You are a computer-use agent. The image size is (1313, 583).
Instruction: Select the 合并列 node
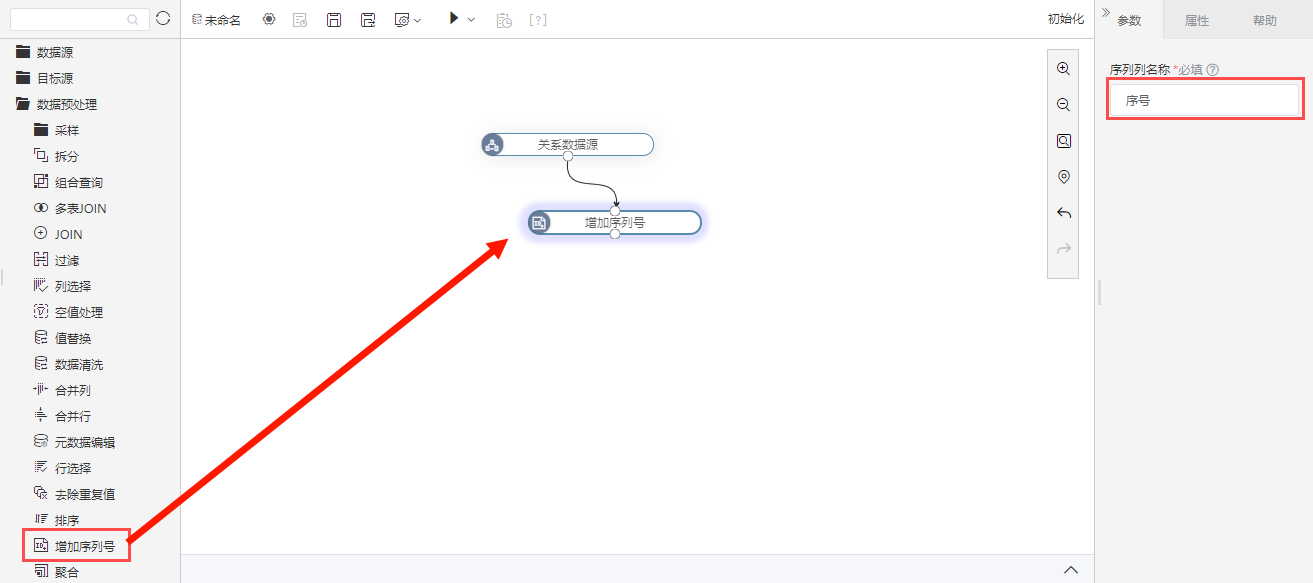click(x=62, y=390)
